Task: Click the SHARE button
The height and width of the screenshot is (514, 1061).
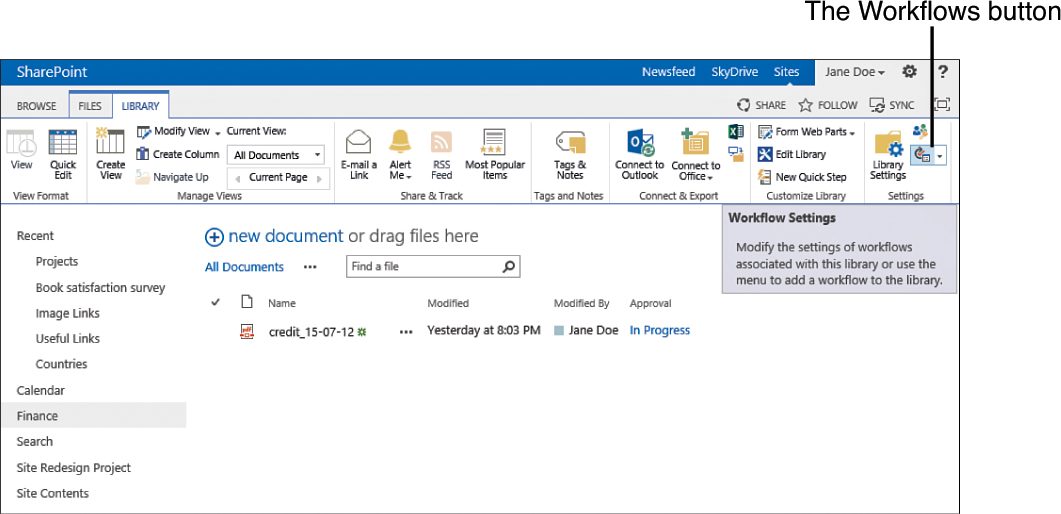Action: pyautogui.click(x=761, y=106)
